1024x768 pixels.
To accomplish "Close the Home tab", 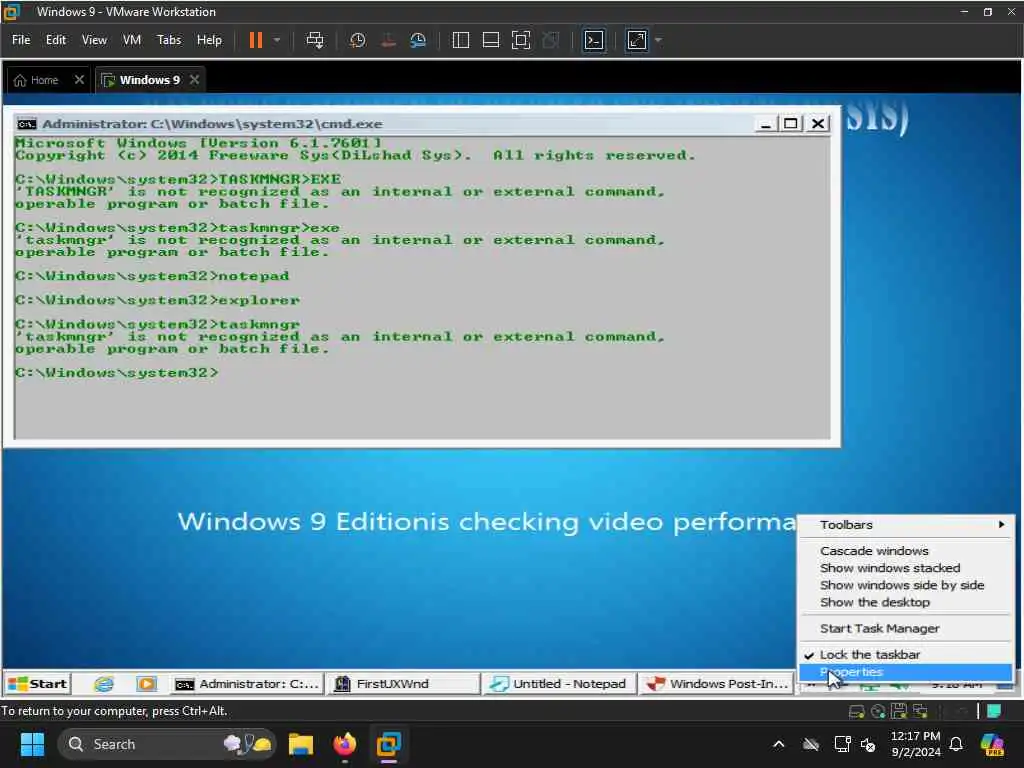I will pos(79,80).
